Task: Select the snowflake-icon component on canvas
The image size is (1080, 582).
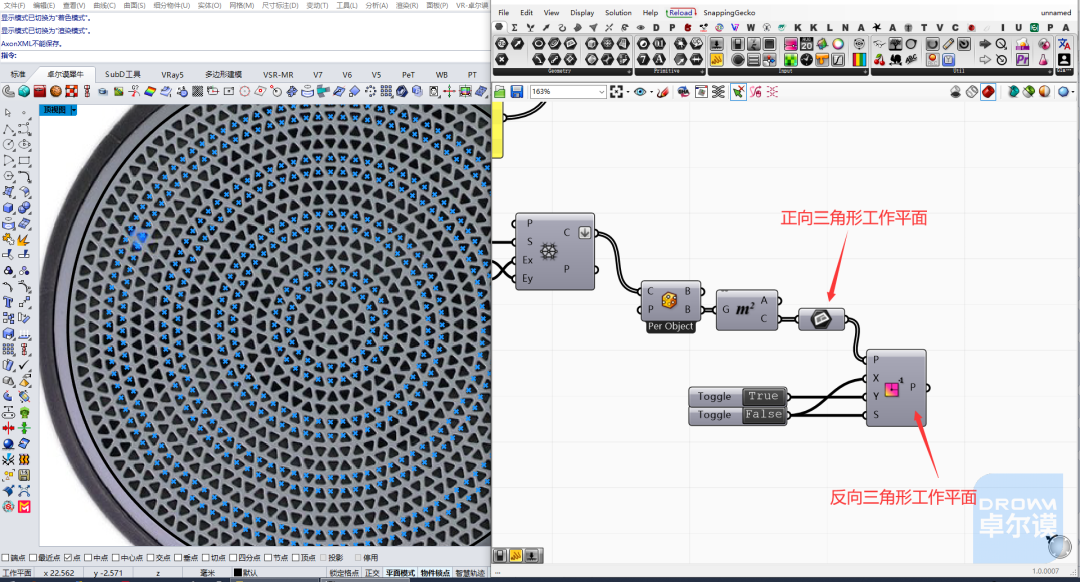Action: coord(554,251)
